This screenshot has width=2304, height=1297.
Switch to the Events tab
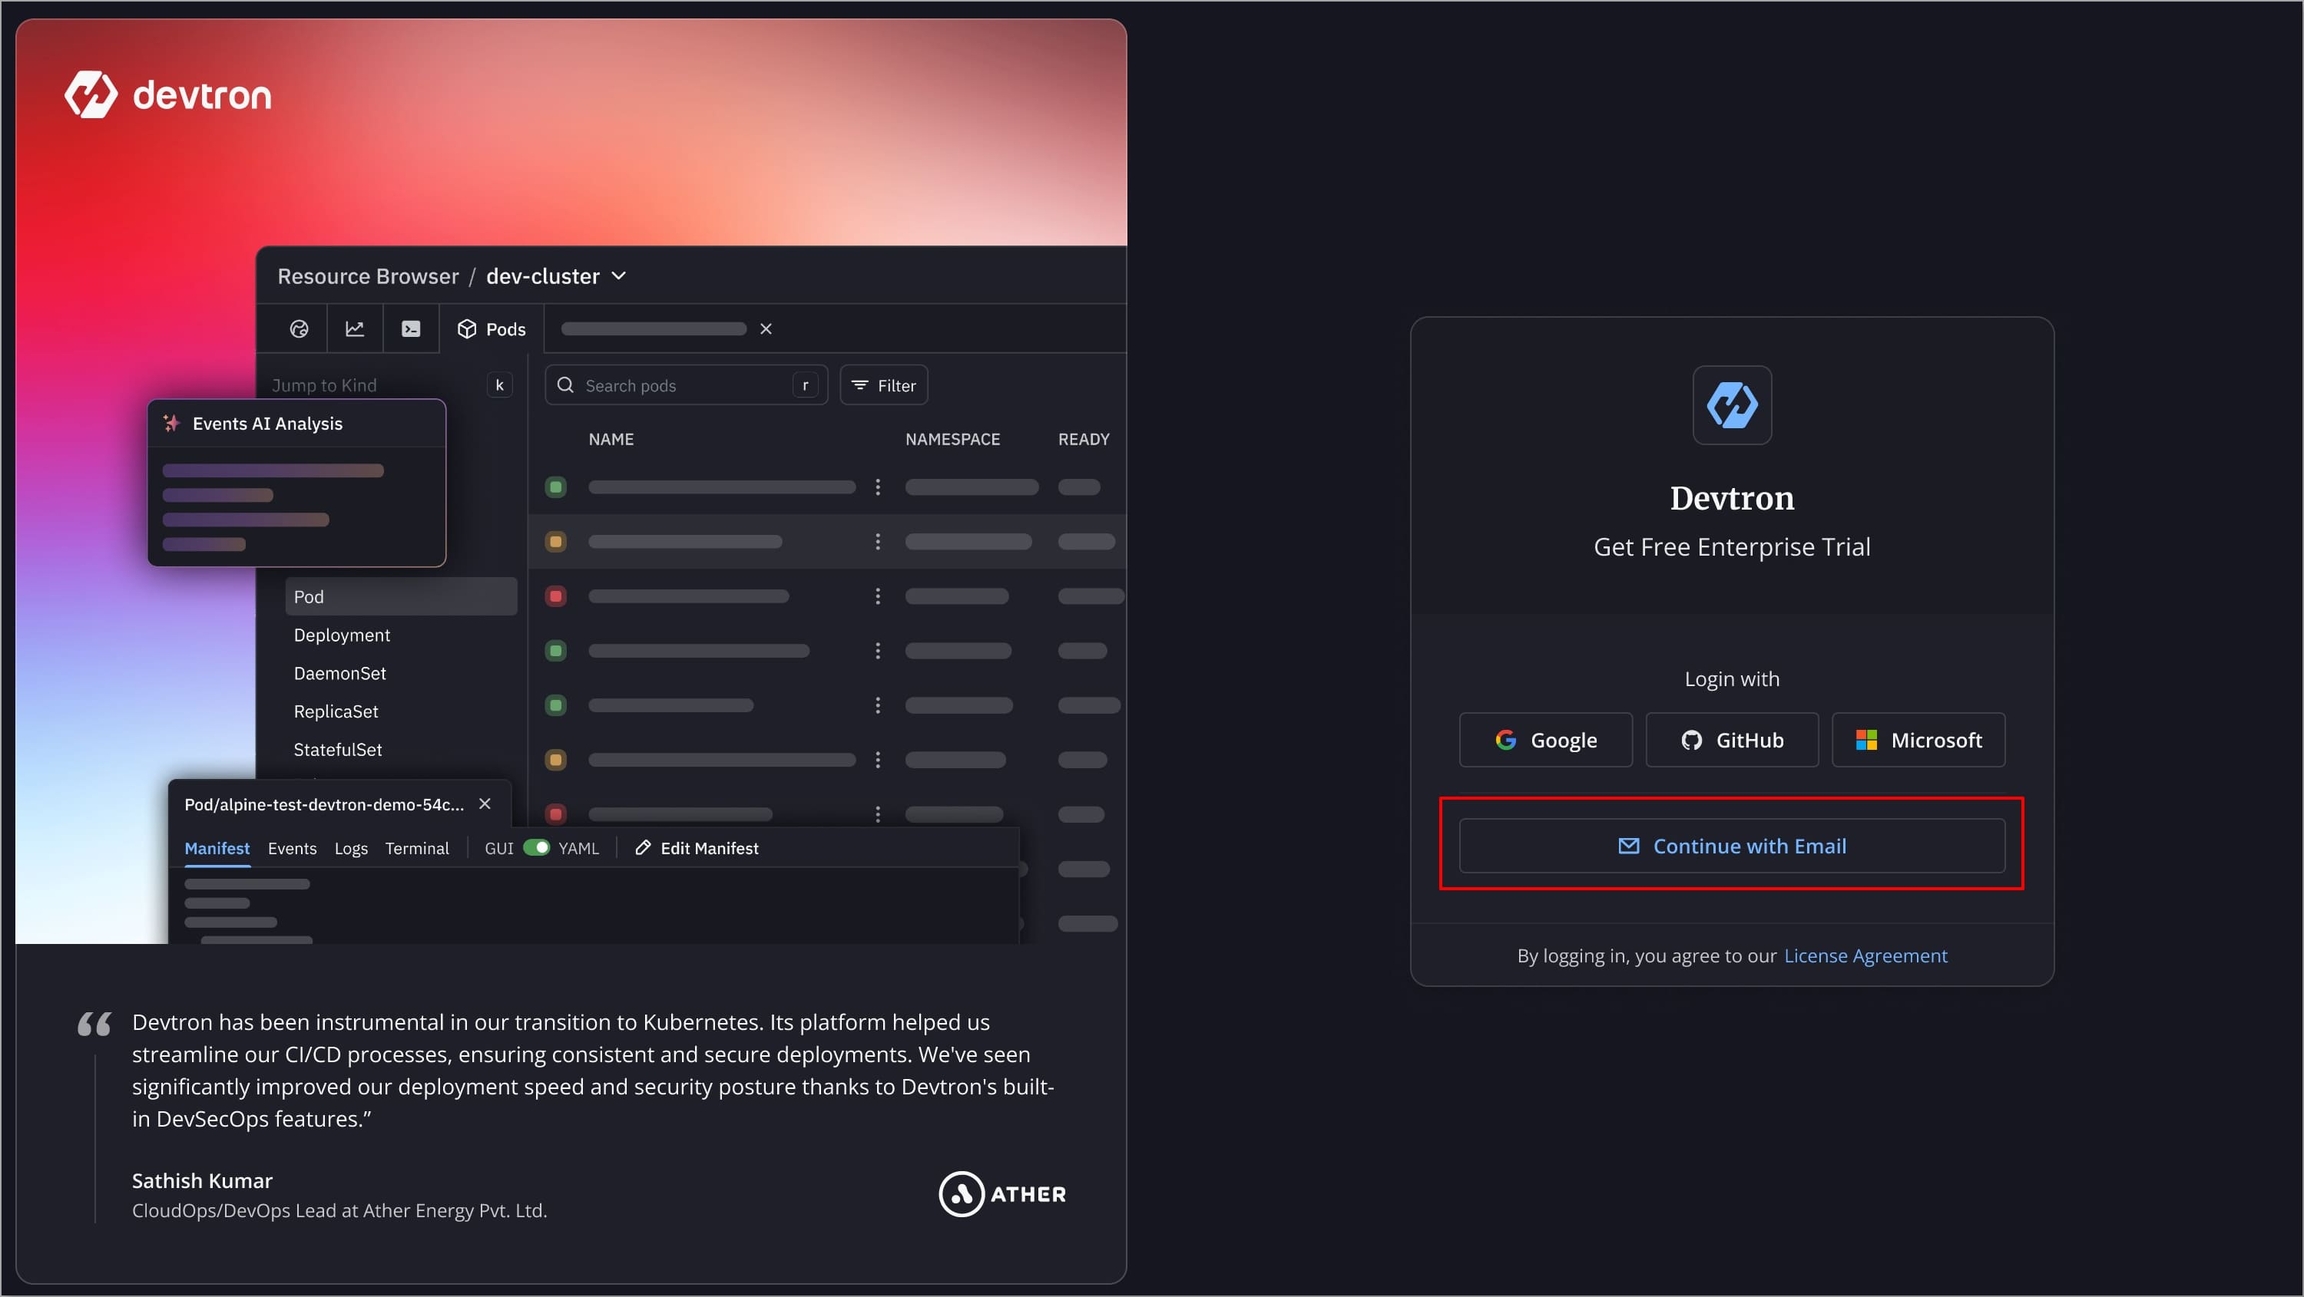pos(292,848)
